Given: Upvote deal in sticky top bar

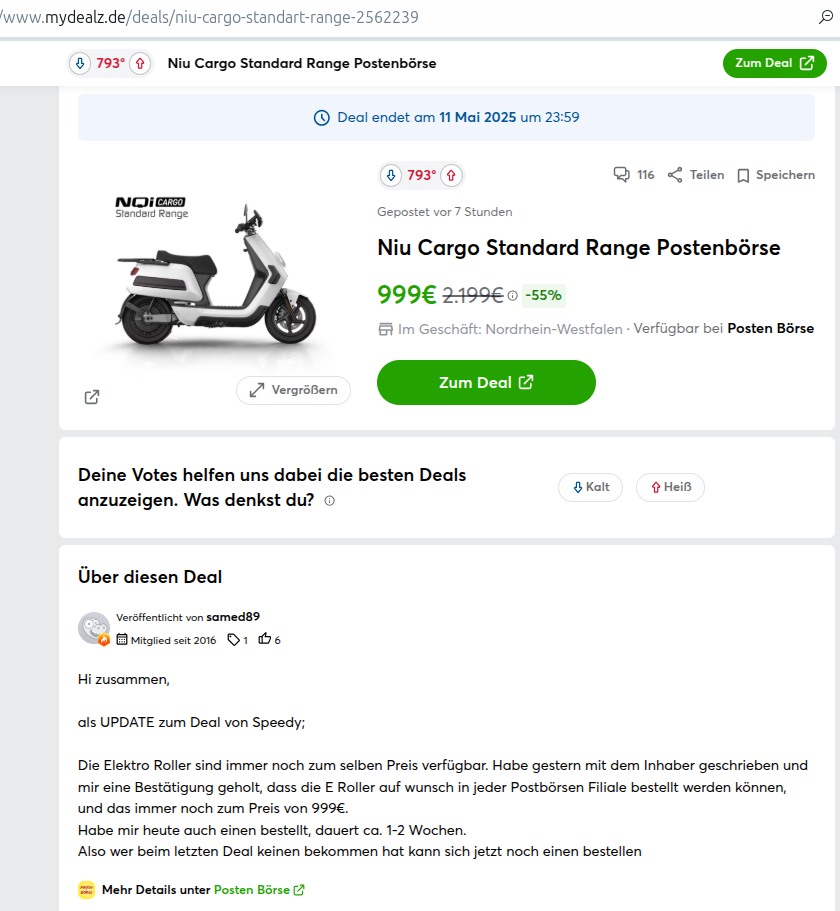Looking at the screenshot, I should [x=139, y=63].
